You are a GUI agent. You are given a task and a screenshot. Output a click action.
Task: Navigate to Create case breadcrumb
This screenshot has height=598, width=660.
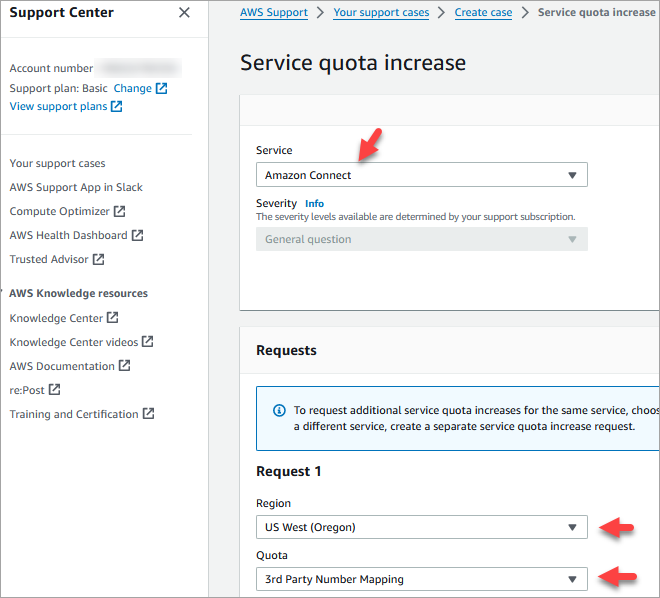pyautogui.click(x=483, y=13)
